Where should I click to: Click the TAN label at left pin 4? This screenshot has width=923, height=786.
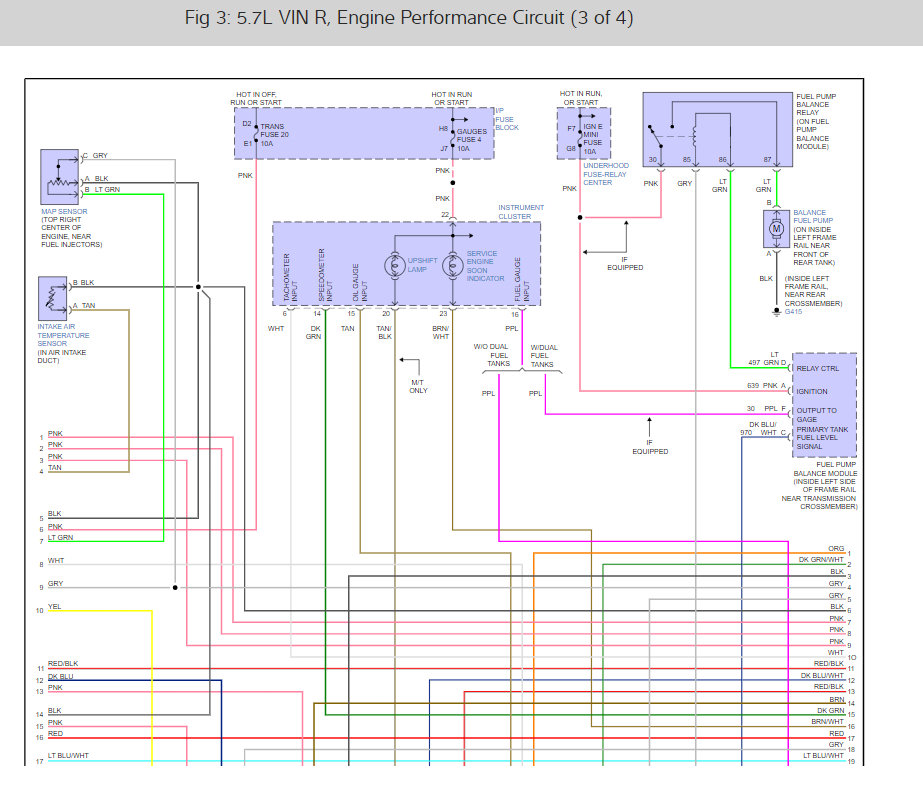tap(55, 467)
